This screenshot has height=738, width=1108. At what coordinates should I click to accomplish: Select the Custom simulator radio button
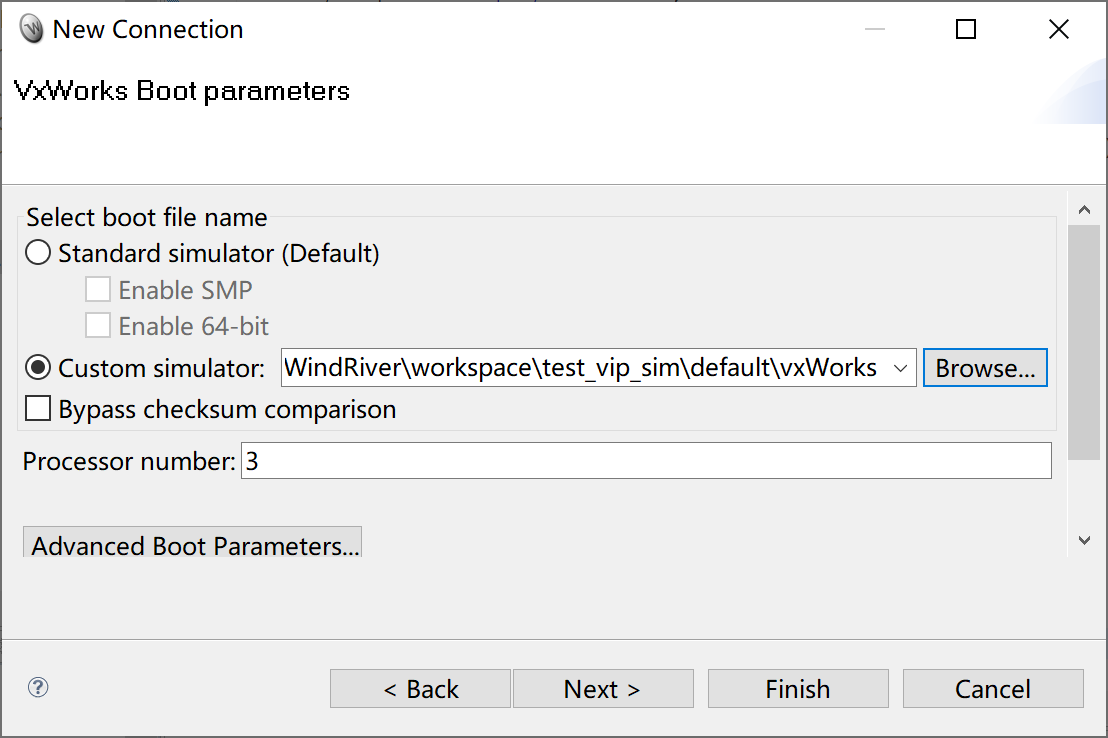pos(37,367)
